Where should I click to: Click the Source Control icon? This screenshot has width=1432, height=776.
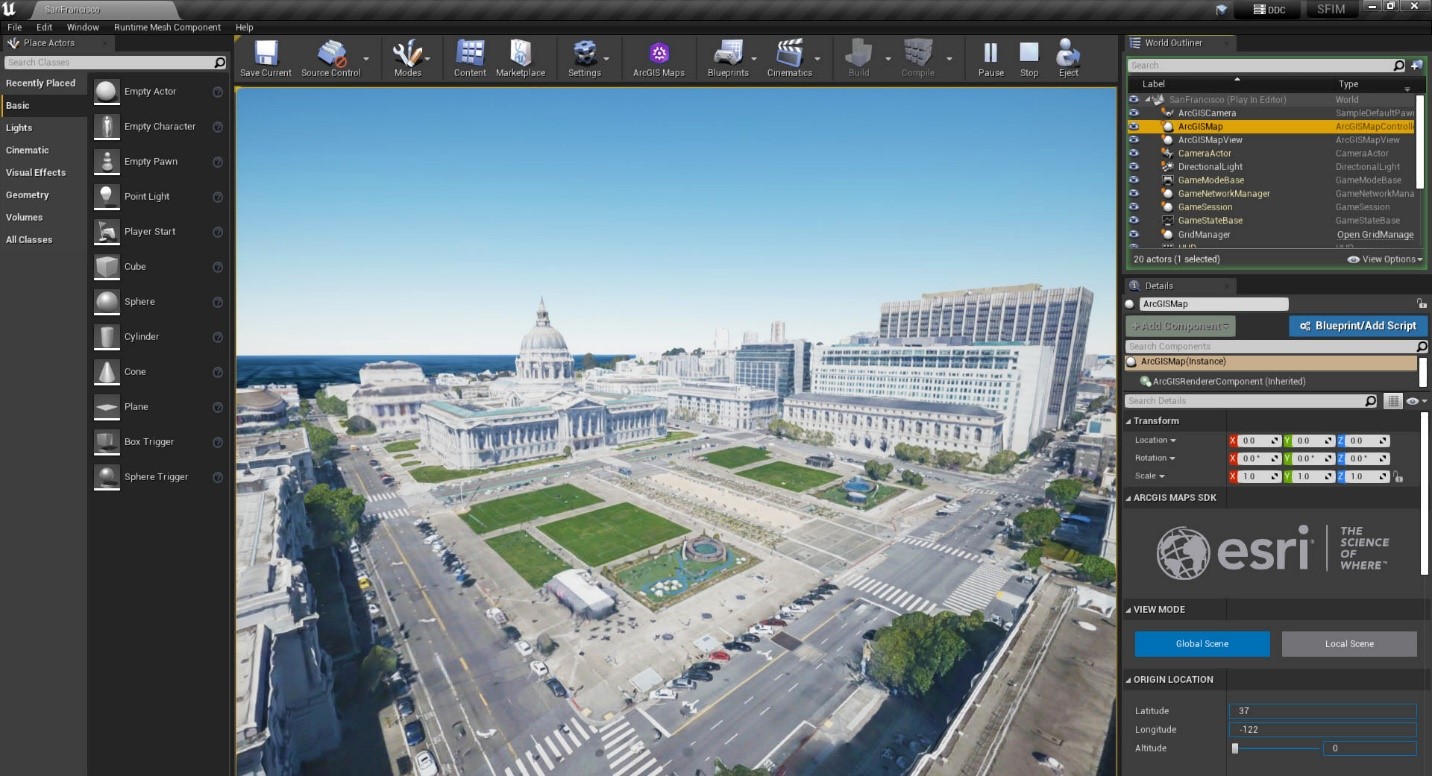[x=330, y=57]
